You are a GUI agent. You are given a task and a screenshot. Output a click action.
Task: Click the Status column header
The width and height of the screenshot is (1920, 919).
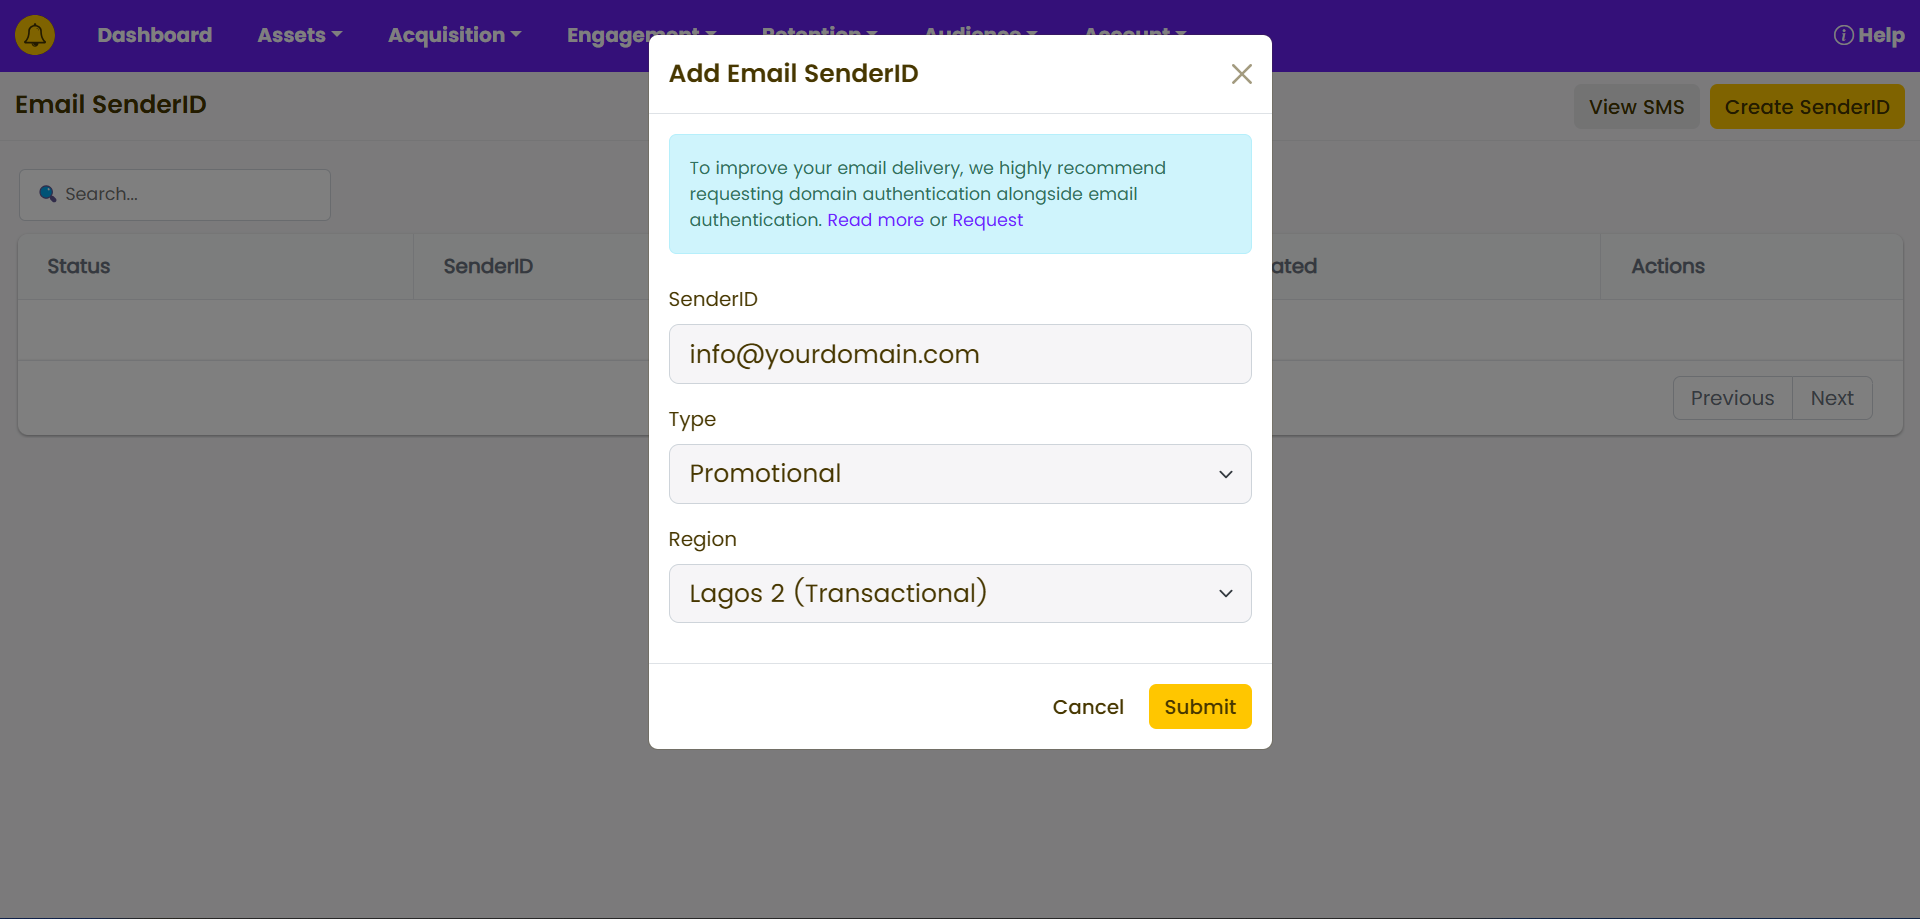coord(79,266)
